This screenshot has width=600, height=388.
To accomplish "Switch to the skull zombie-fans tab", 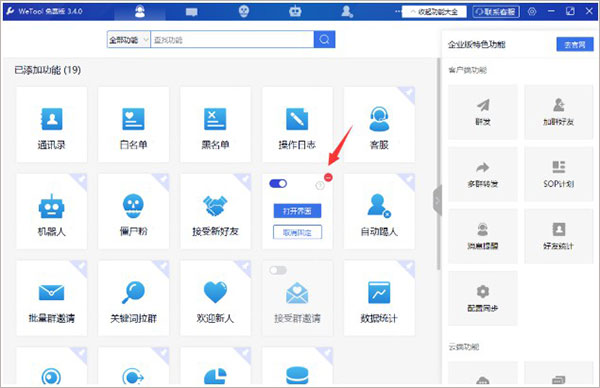I will point(244,12).
